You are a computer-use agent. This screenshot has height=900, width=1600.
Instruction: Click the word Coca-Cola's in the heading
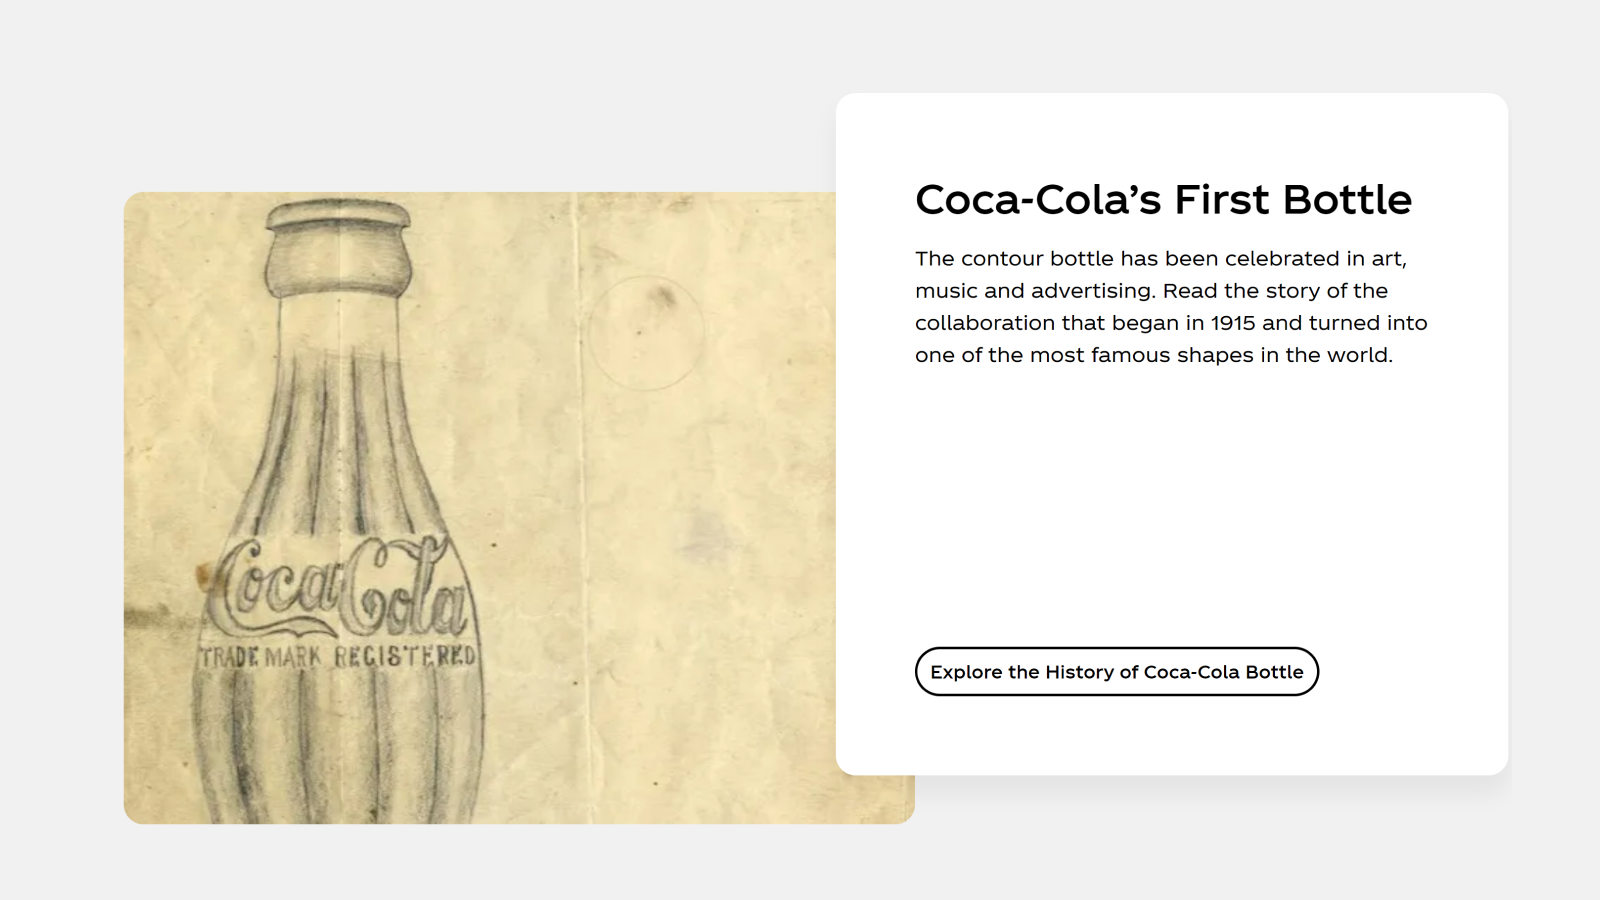tap(1038, 200)
